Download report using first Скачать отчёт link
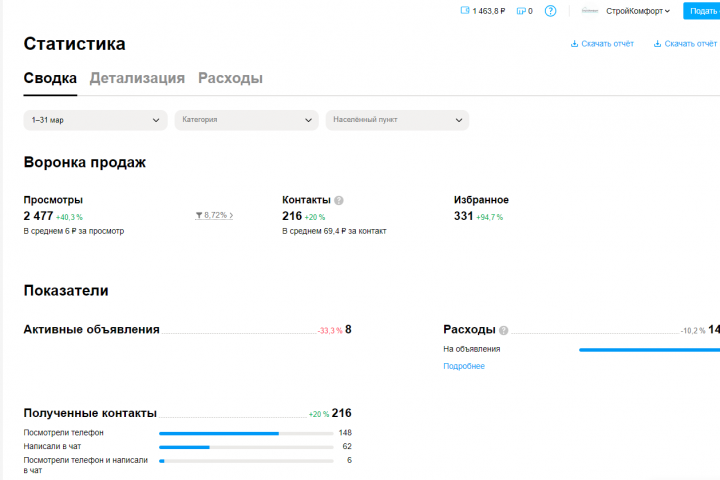 click(602, 44)
